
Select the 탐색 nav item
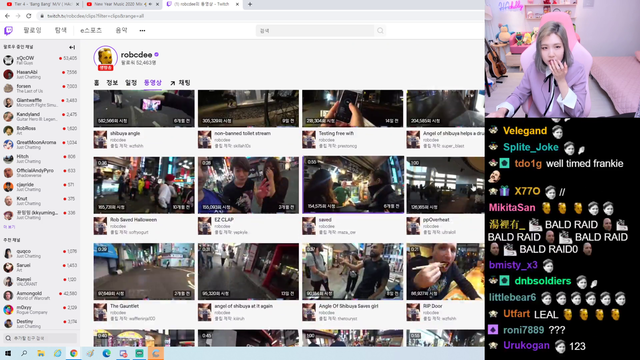tap(61, 31)
